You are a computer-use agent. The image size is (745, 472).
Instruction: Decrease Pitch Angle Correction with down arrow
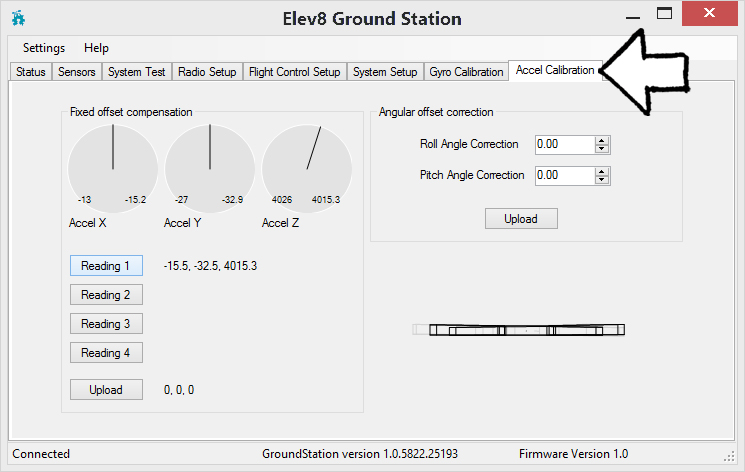602,180
